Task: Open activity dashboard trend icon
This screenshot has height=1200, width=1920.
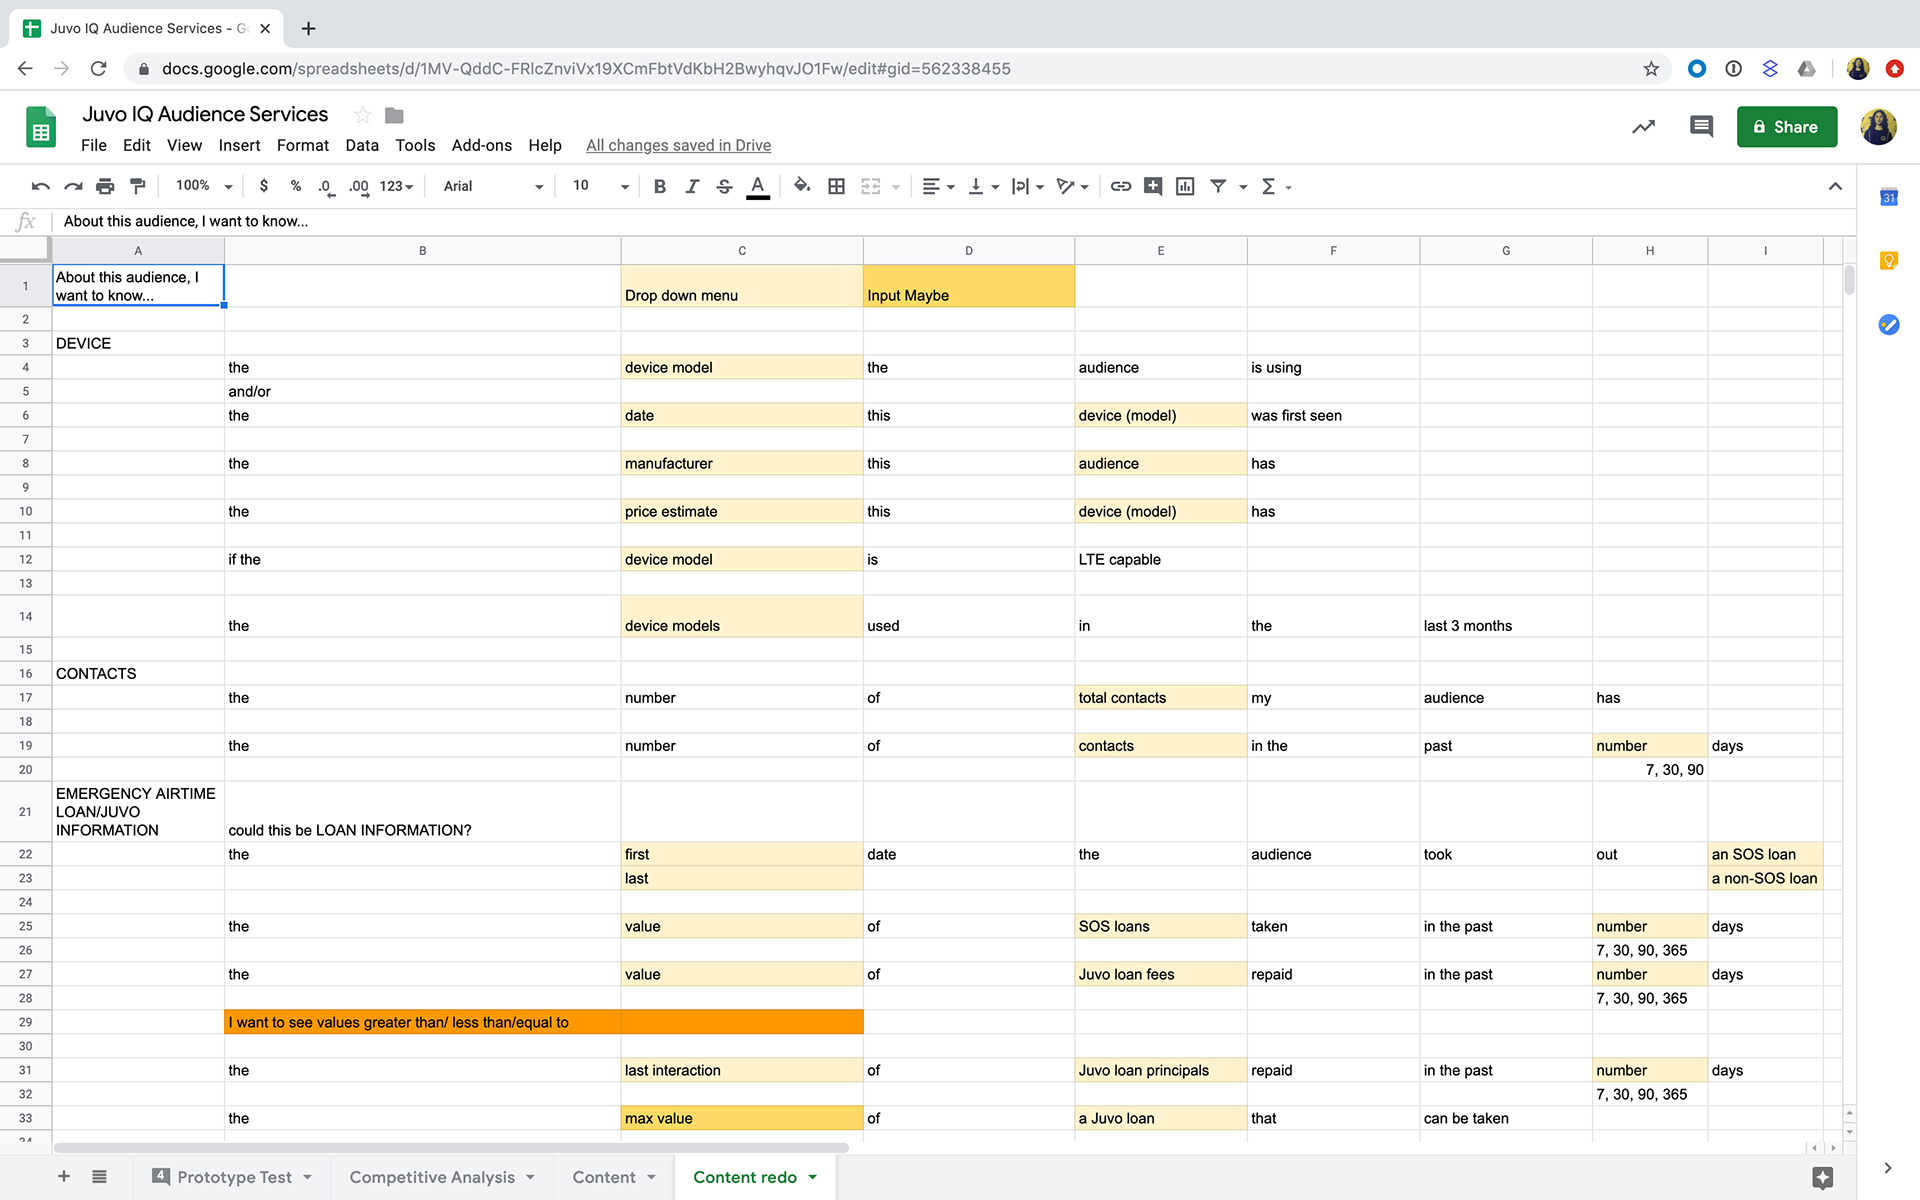Action: pyautogui.click(x=1643, y=126)
